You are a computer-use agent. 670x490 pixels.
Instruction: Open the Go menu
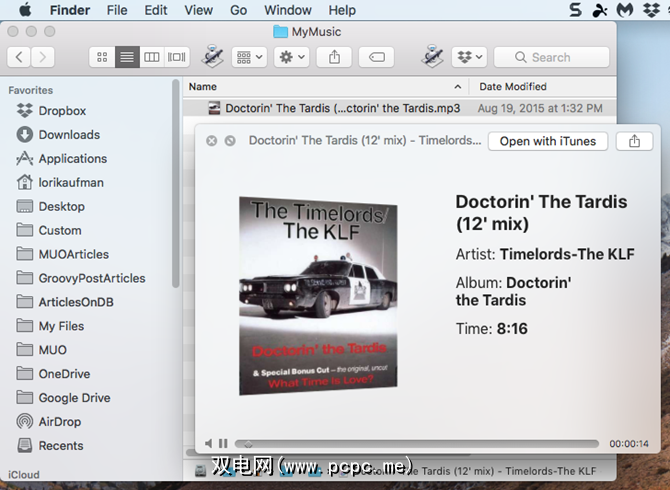point(238,10)
